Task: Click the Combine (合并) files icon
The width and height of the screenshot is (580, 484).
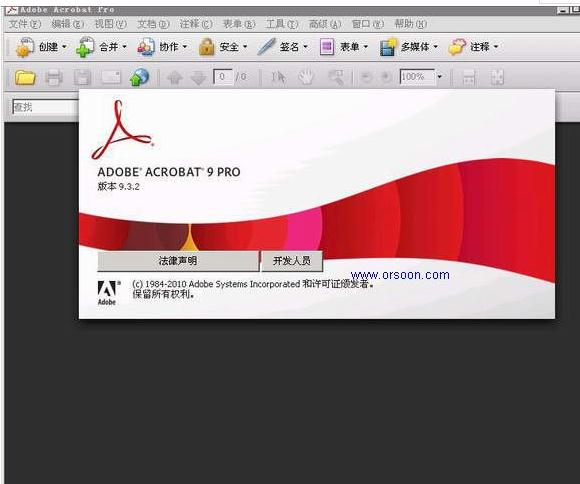Action: (x=85, y=47)
